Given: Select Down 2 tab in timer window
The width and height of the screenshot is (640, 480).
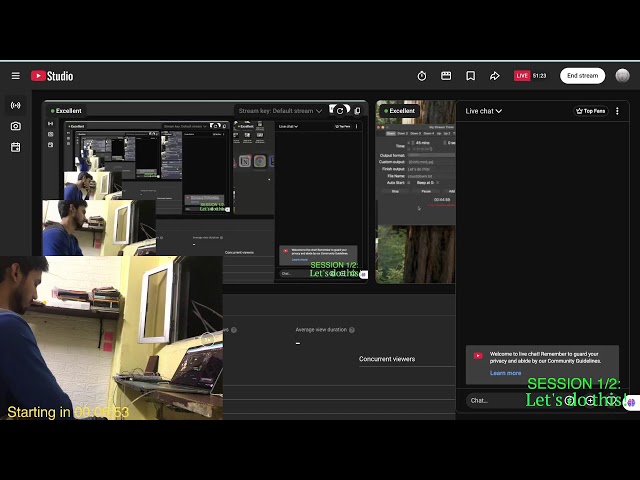Looking at the screenshot, I should coord(403,133).
